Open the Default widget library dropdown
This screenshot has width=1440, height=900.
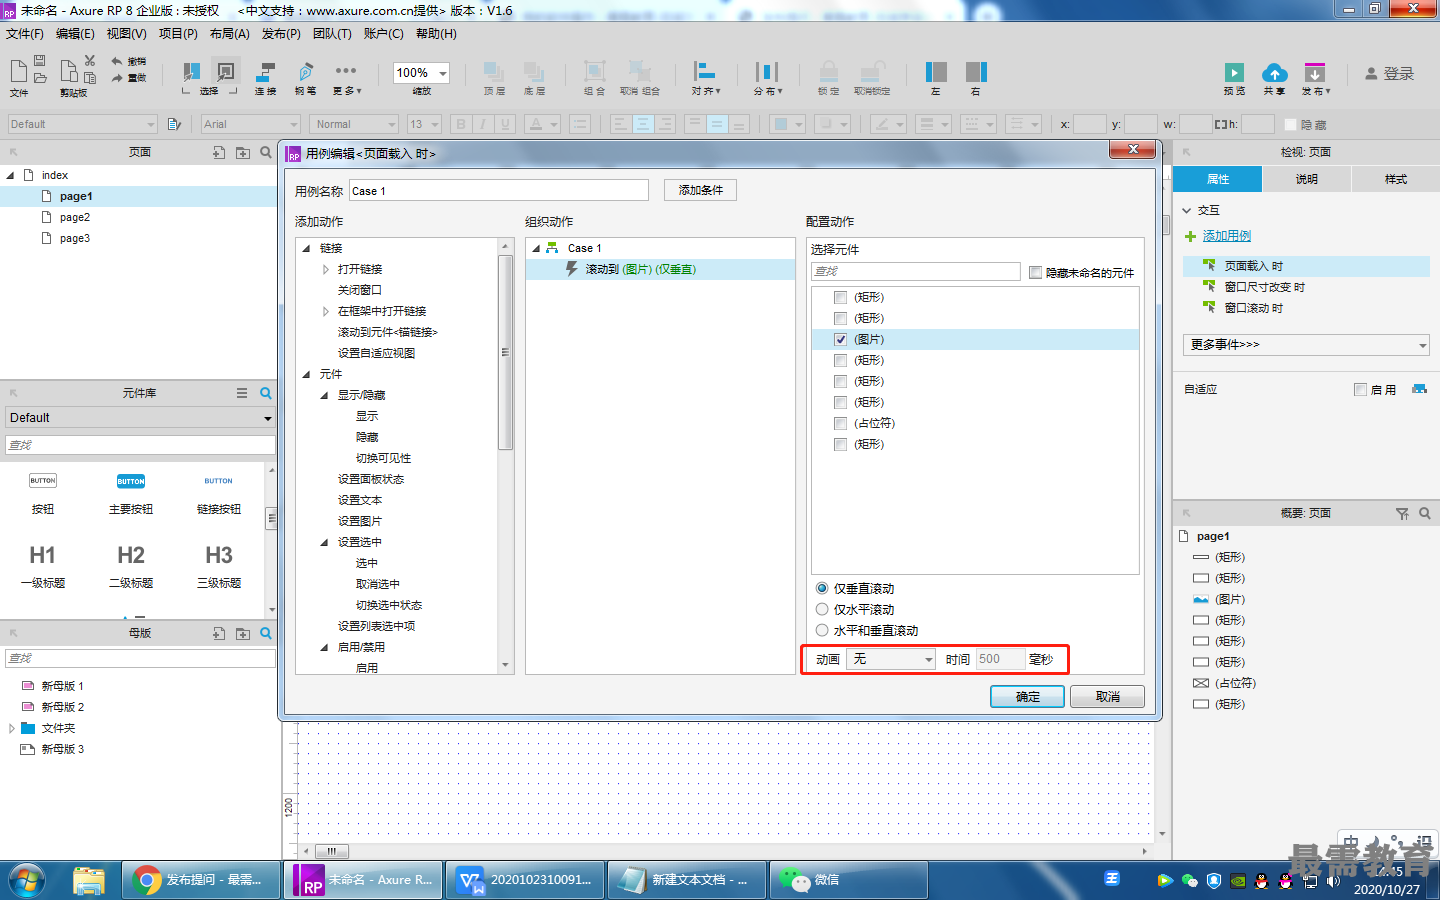pos(140,418)
